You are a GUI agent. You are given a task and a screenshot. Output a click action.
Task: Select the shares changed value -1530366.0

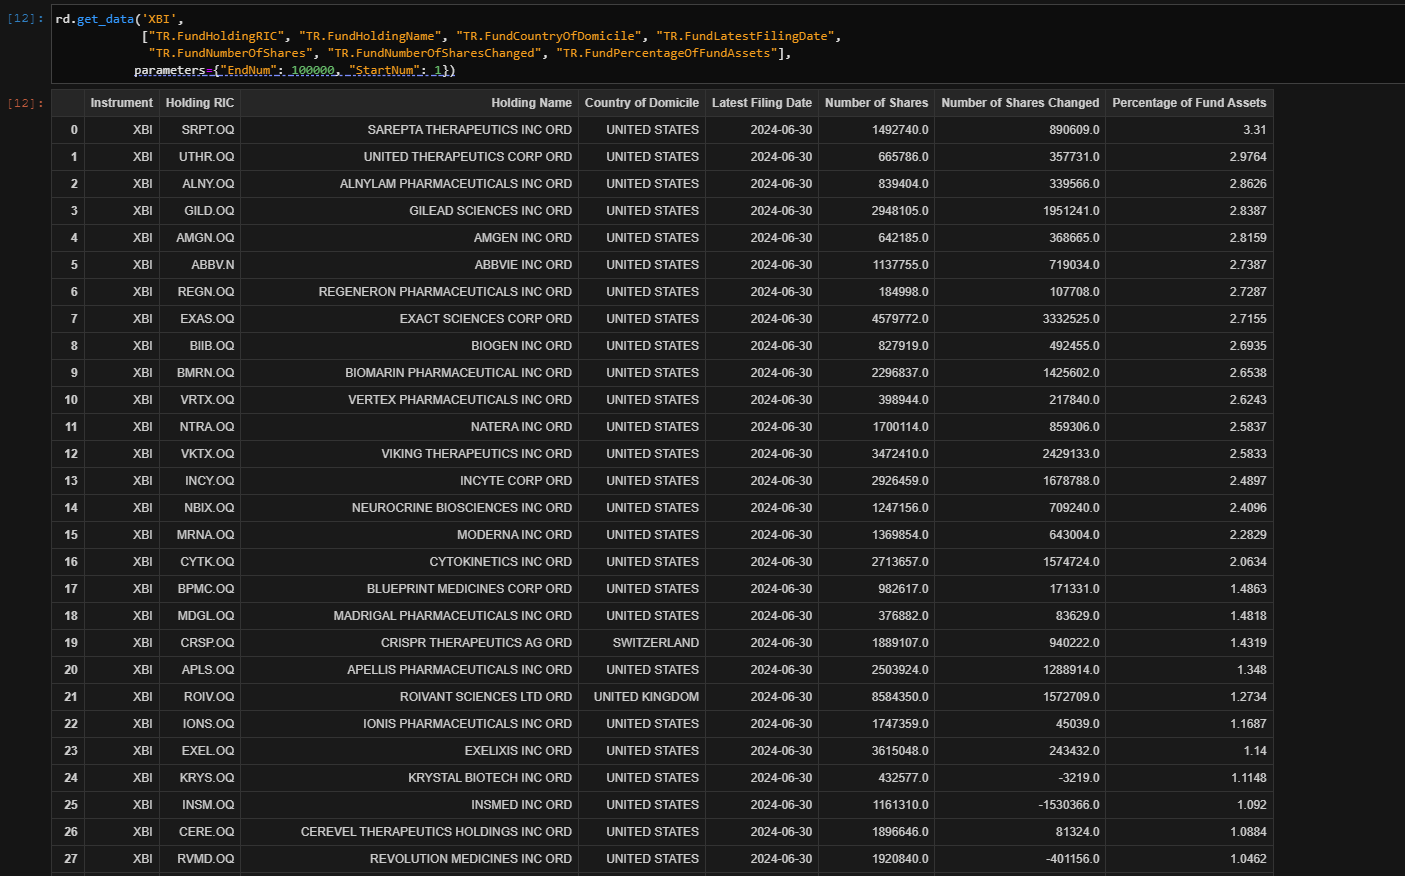pyautogui.click(x=1069, y=805)
